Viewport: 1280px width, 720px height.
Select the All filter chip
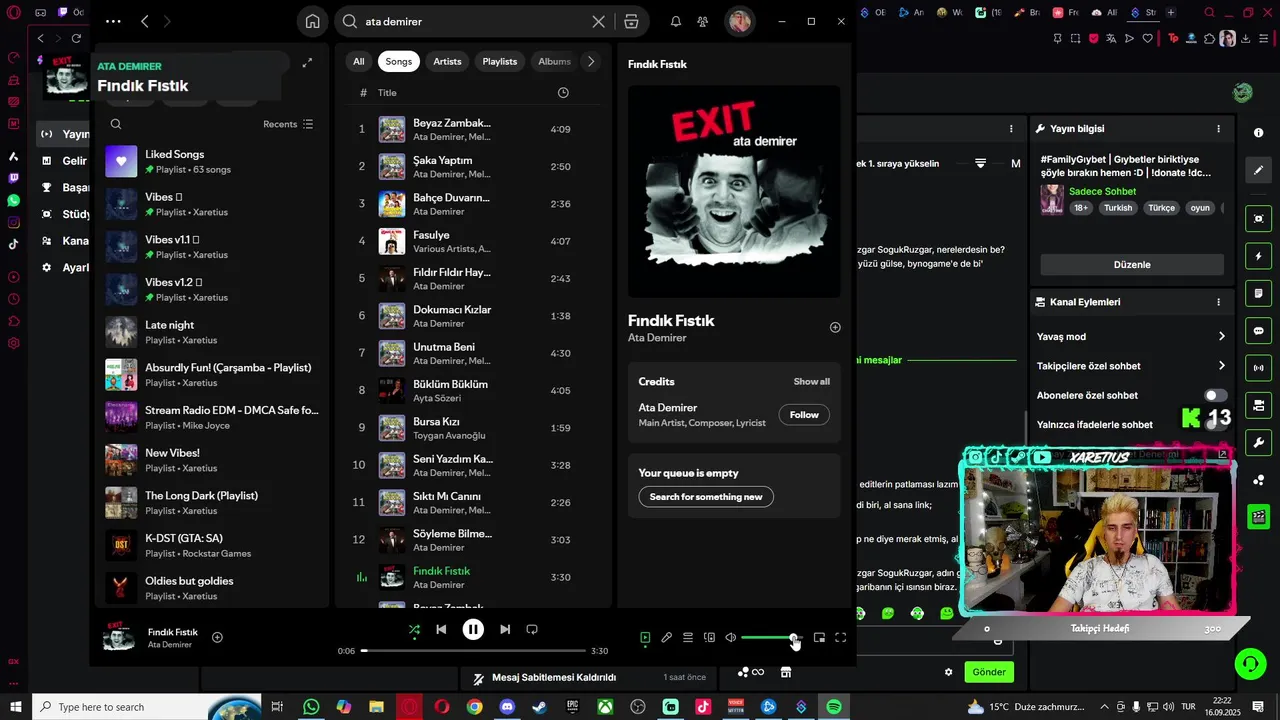point(358,61)
